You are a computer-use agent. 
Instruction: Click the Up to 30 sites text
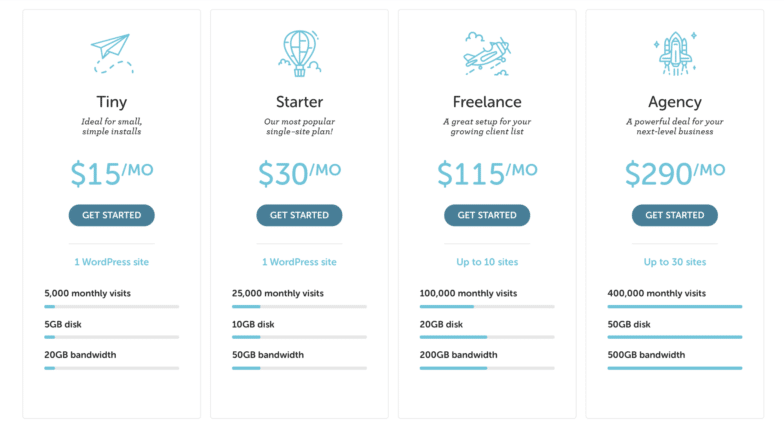point(674,262)
